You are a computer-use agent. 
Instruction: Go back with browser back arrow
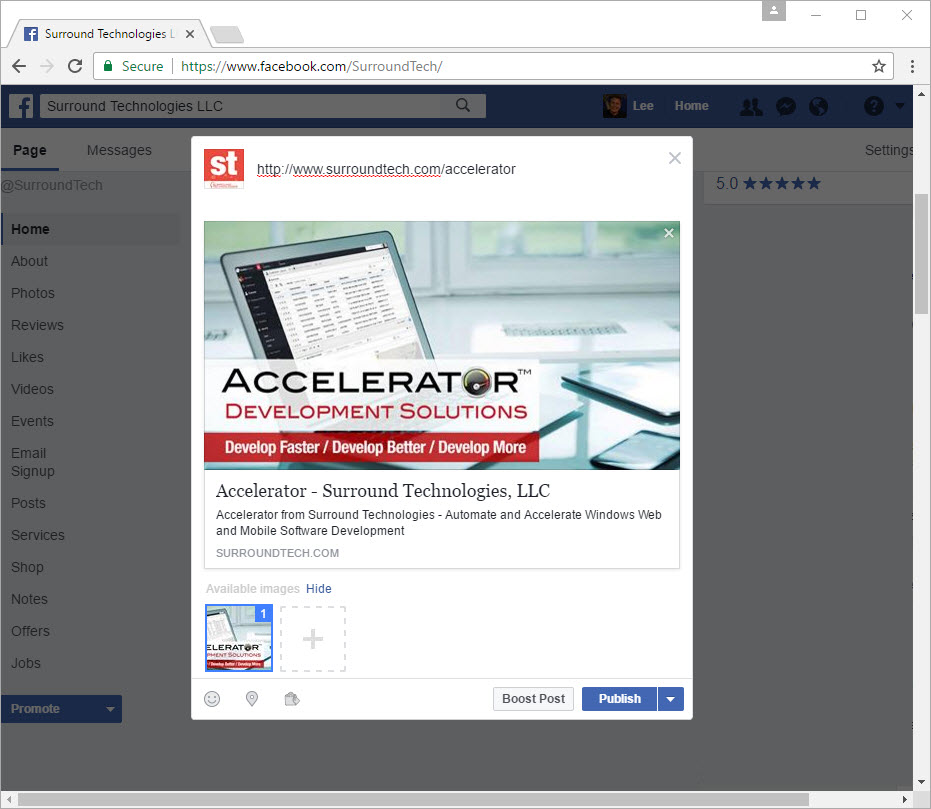point(19,66)
